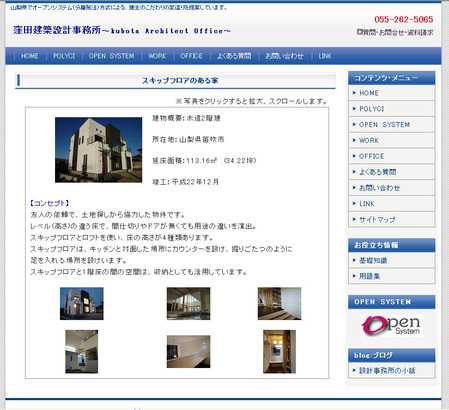449x410 pixels.
Task: Go to WORK in the contents sidebar menu
Action: click(392, 140)
